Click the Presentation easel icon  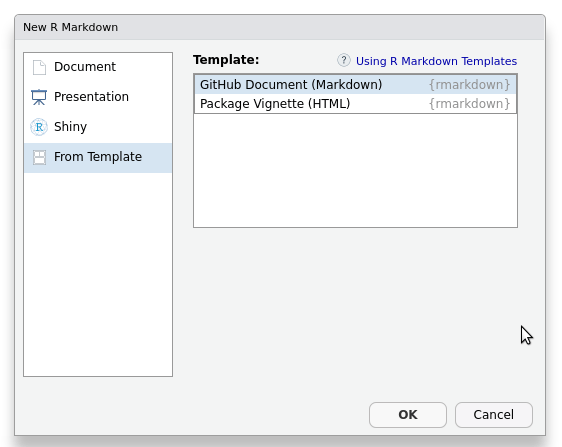click(x=39, y=97)
